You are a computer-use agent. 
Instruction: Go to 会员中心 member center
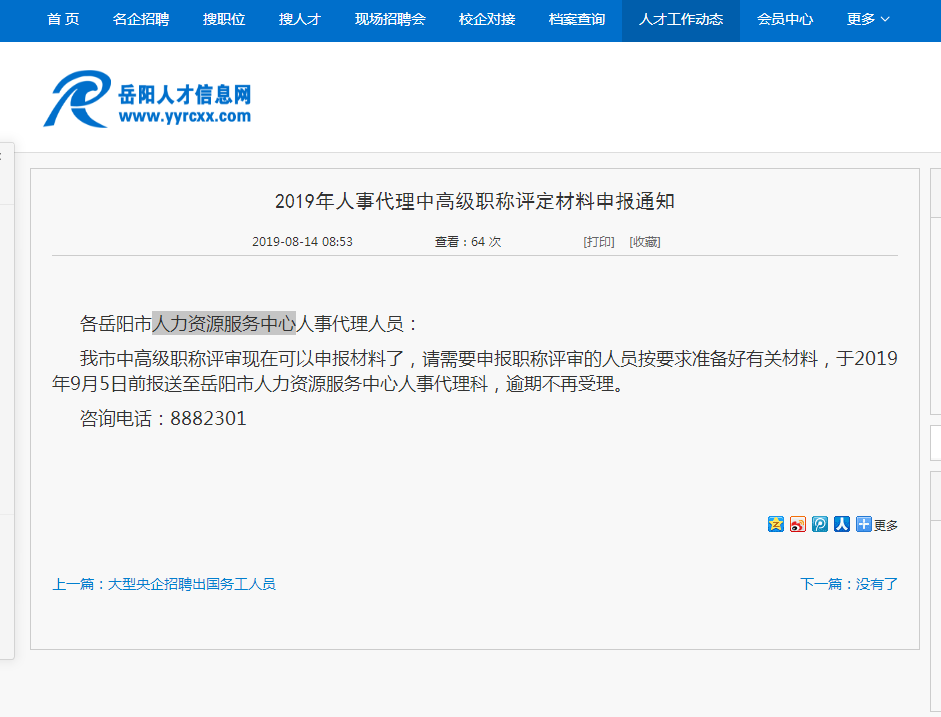pos(785,20)
